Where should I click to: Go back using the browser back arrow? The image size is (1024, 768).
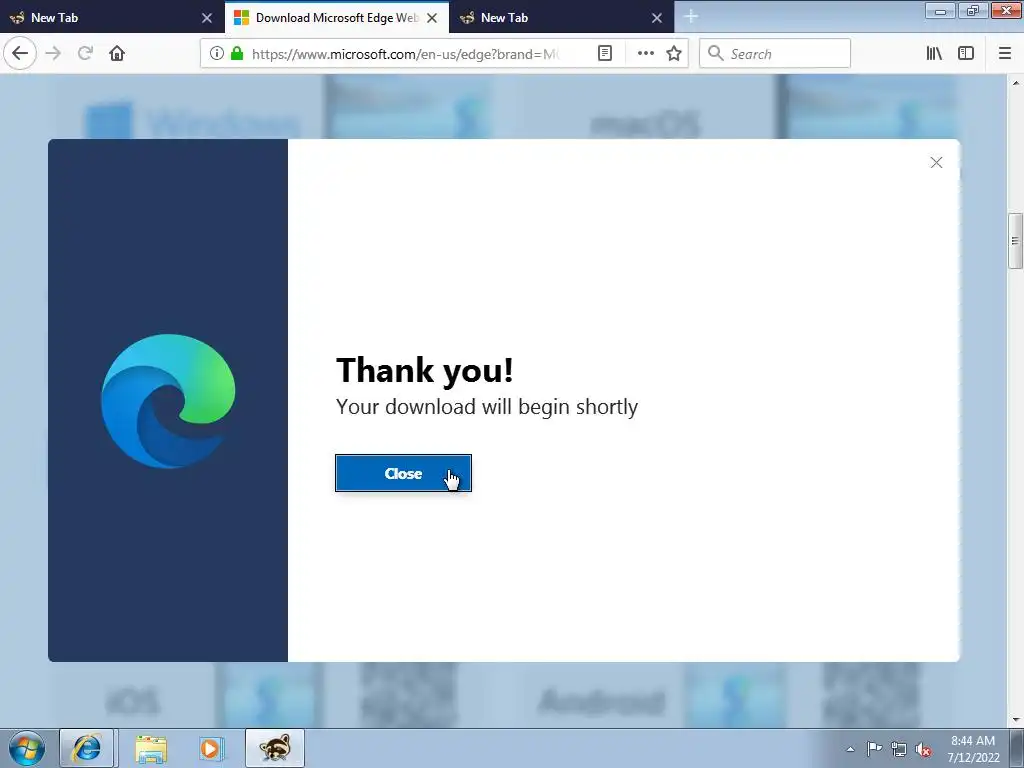pos(20,53)
